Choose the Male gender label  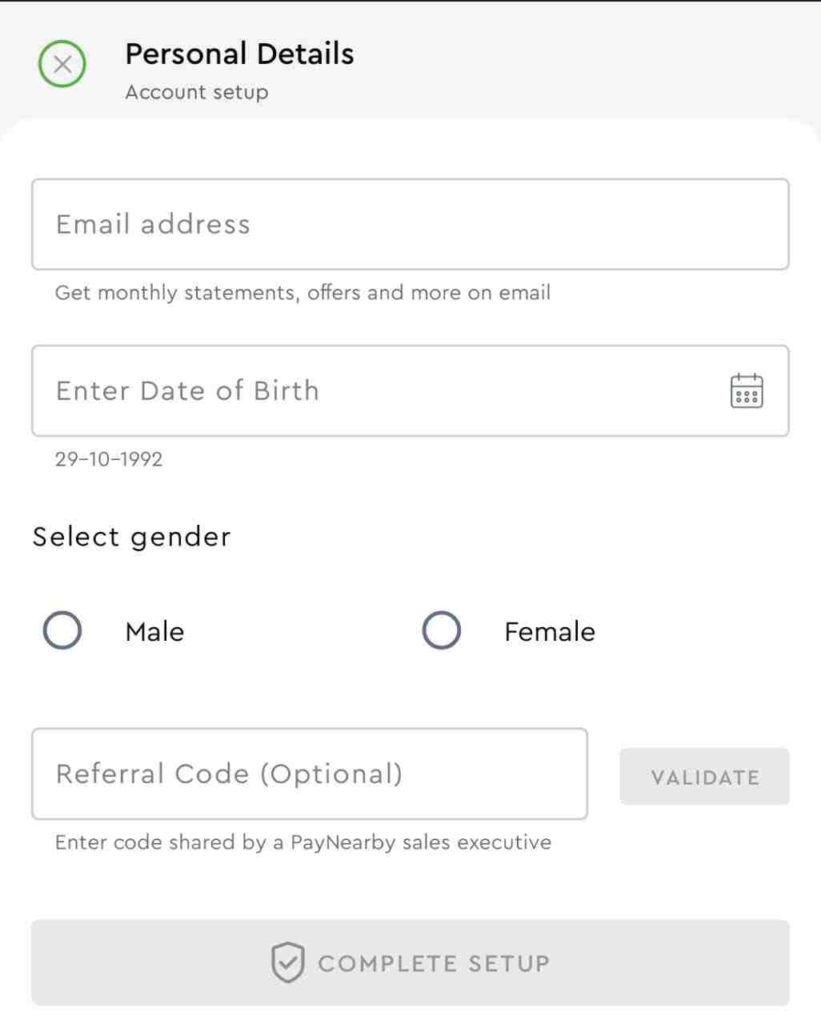pyautogui.click(x=155, y=632)
